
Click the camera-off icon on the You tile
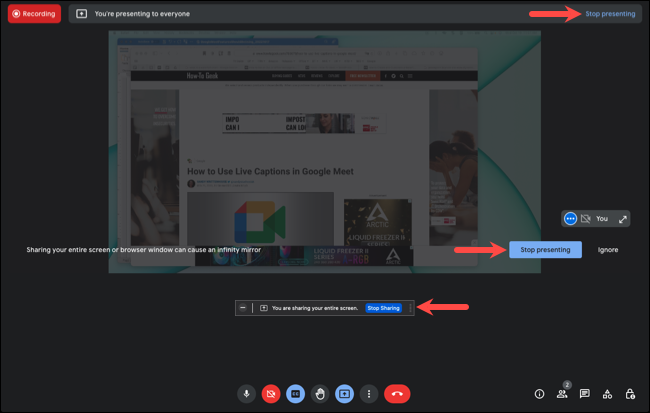[585, 219]
